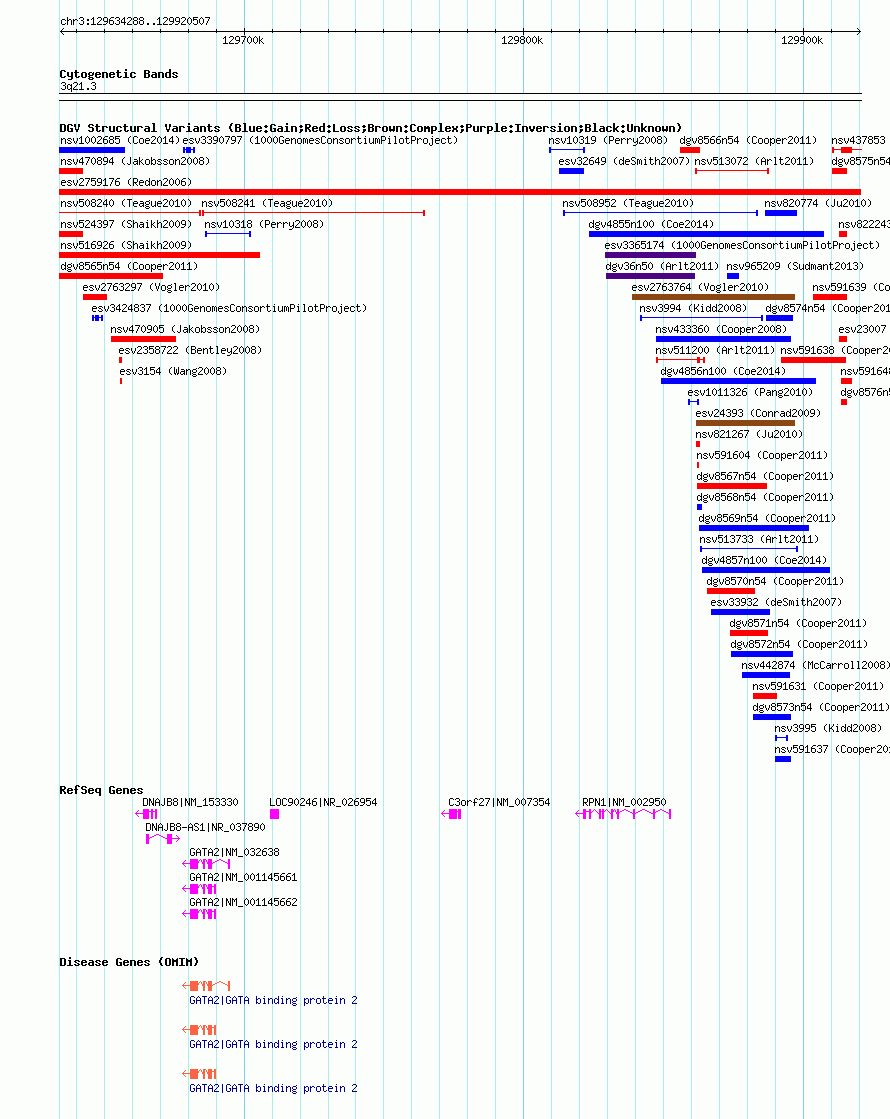Select the esv2759176 (Redon2006) loss bar

[460, 192]
